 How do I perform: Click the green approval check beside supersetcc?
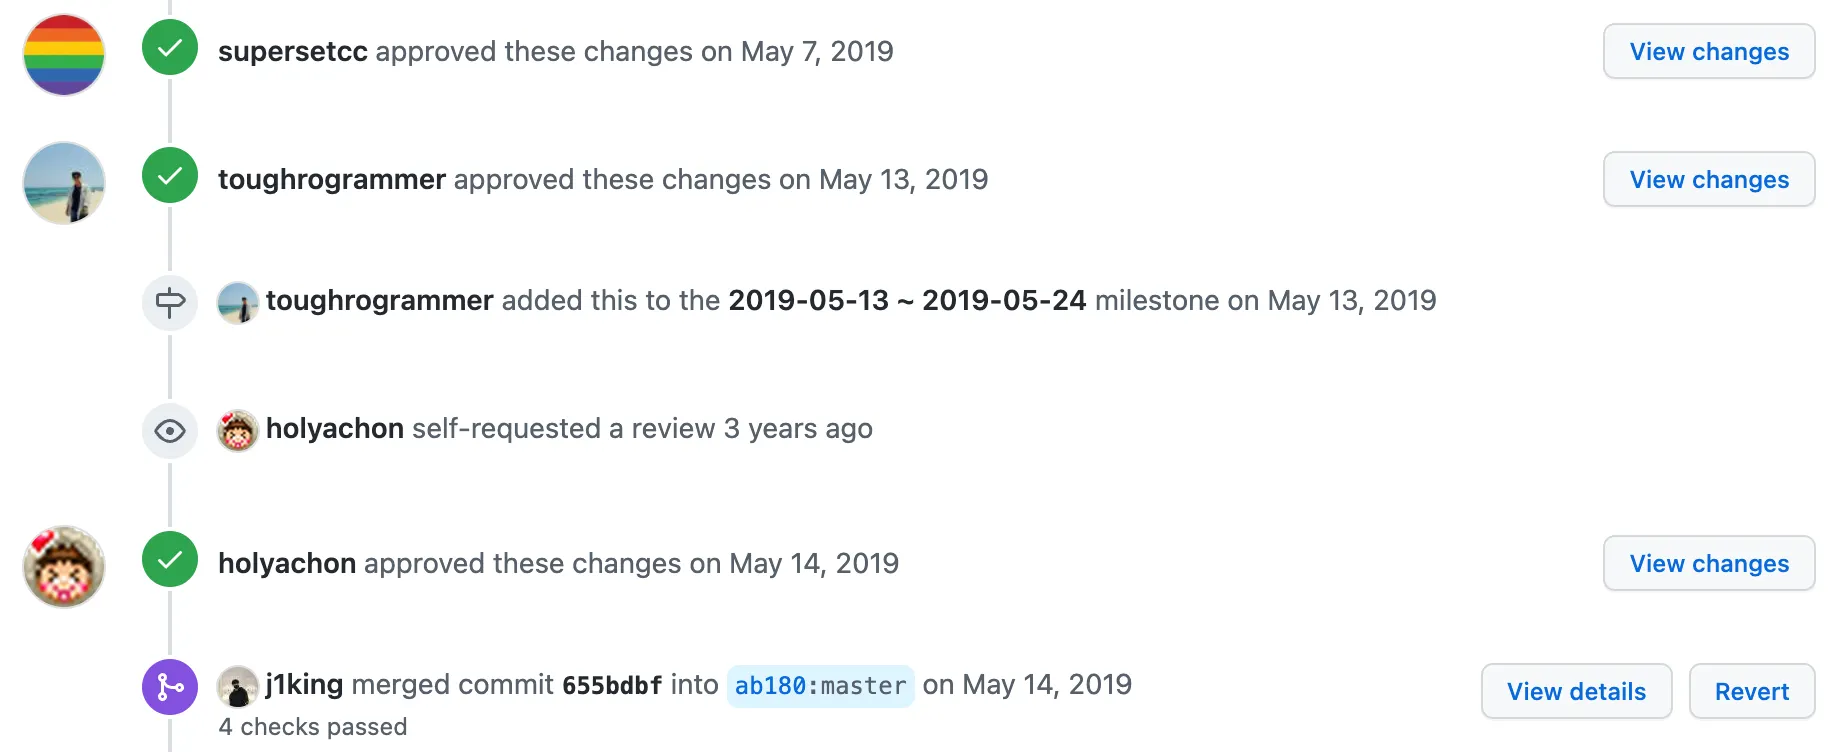pyautogui.click(x=170, y=48)
